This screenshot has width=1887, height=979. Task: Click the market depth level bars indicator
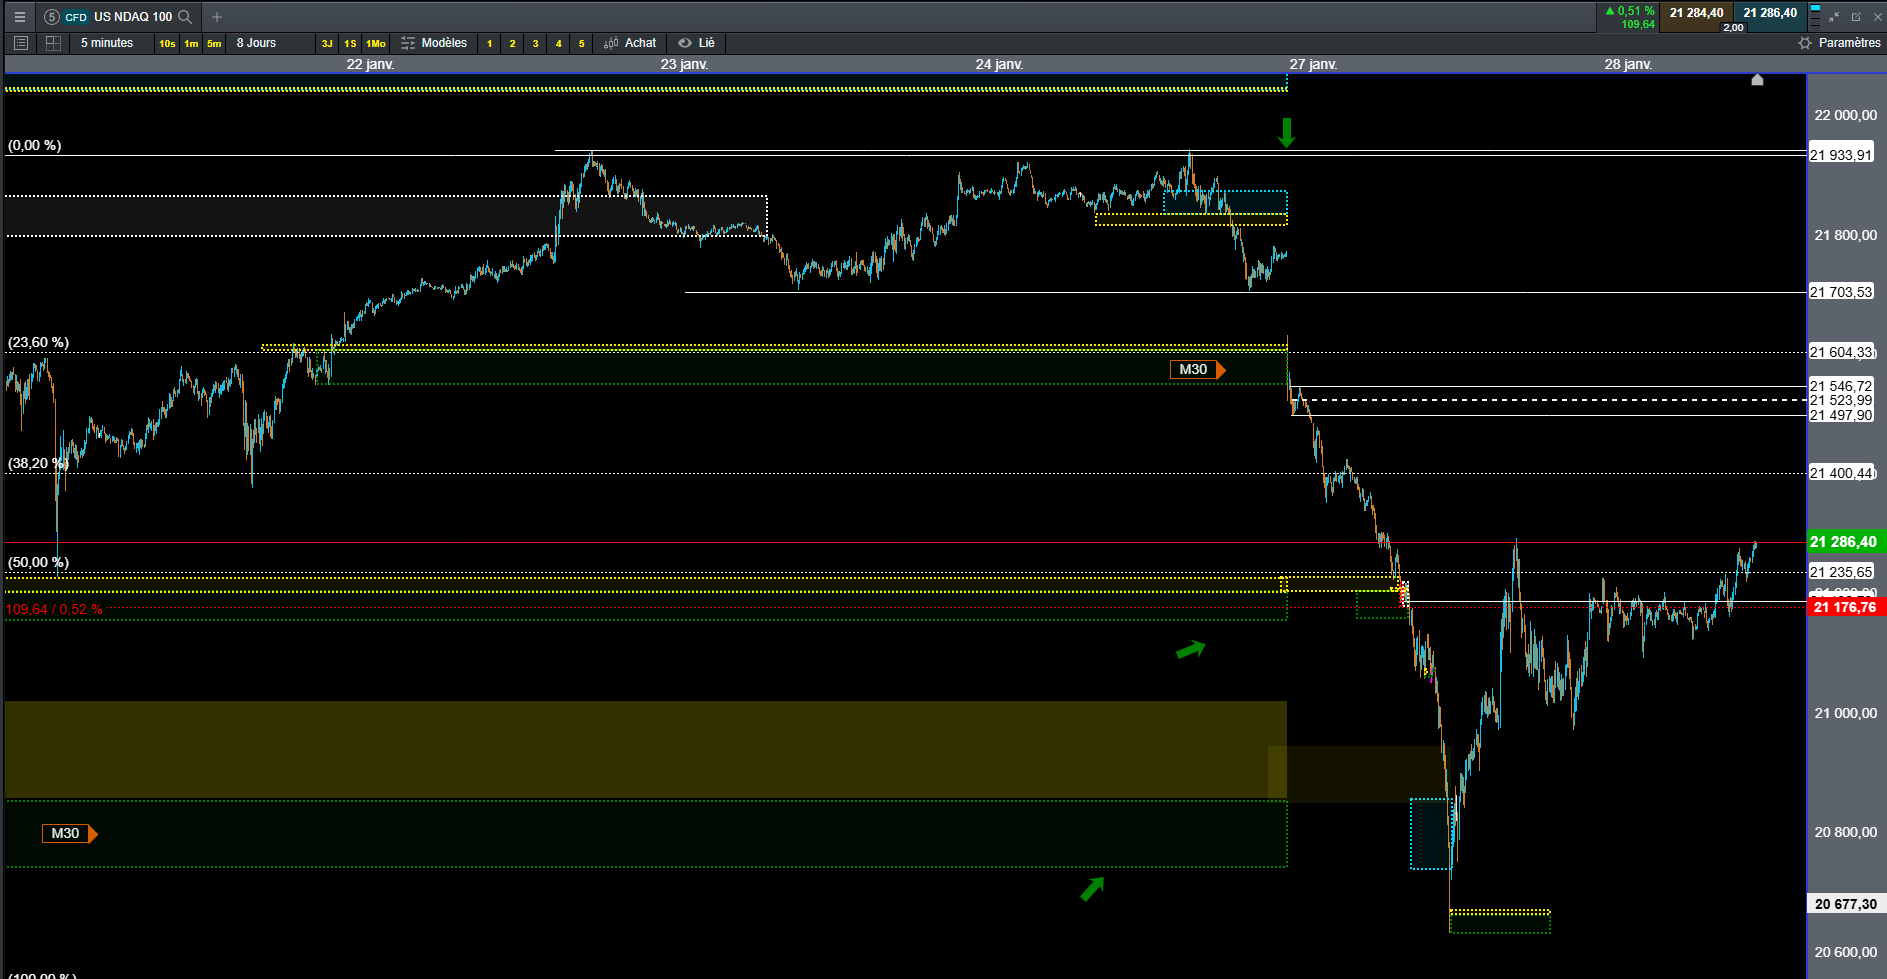1815,17
